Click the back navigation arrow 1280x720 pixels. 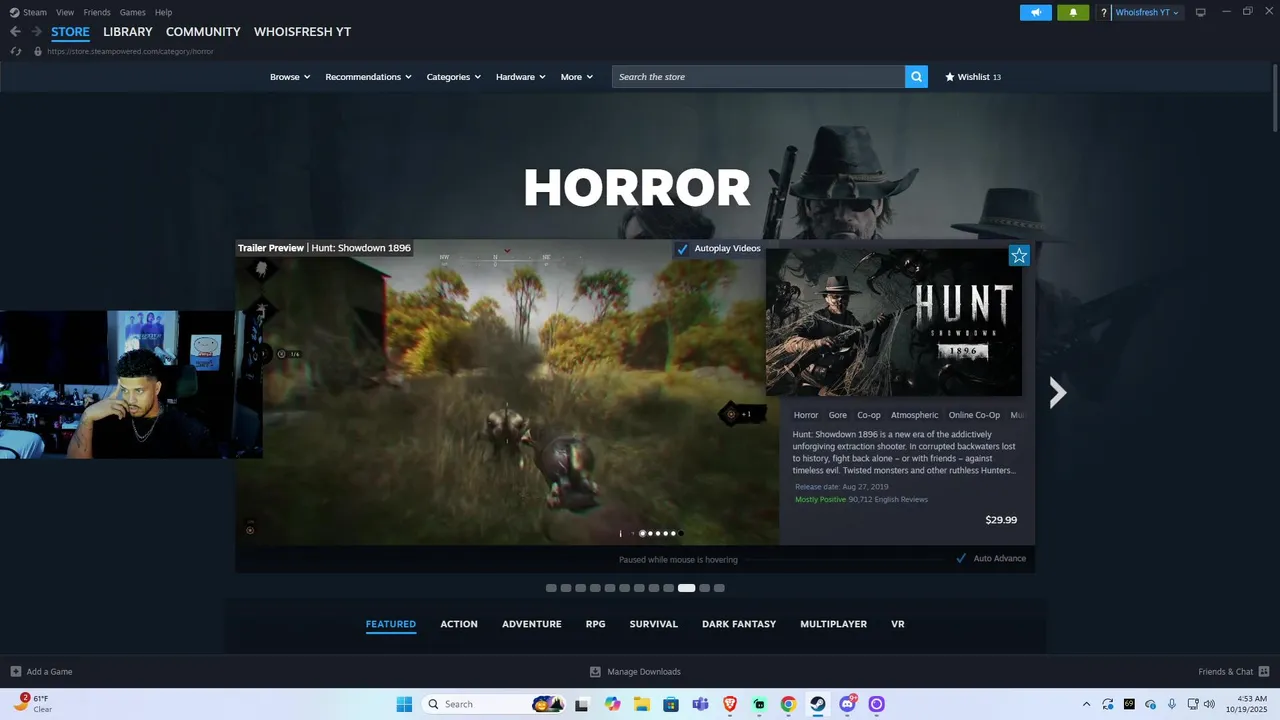15,32
